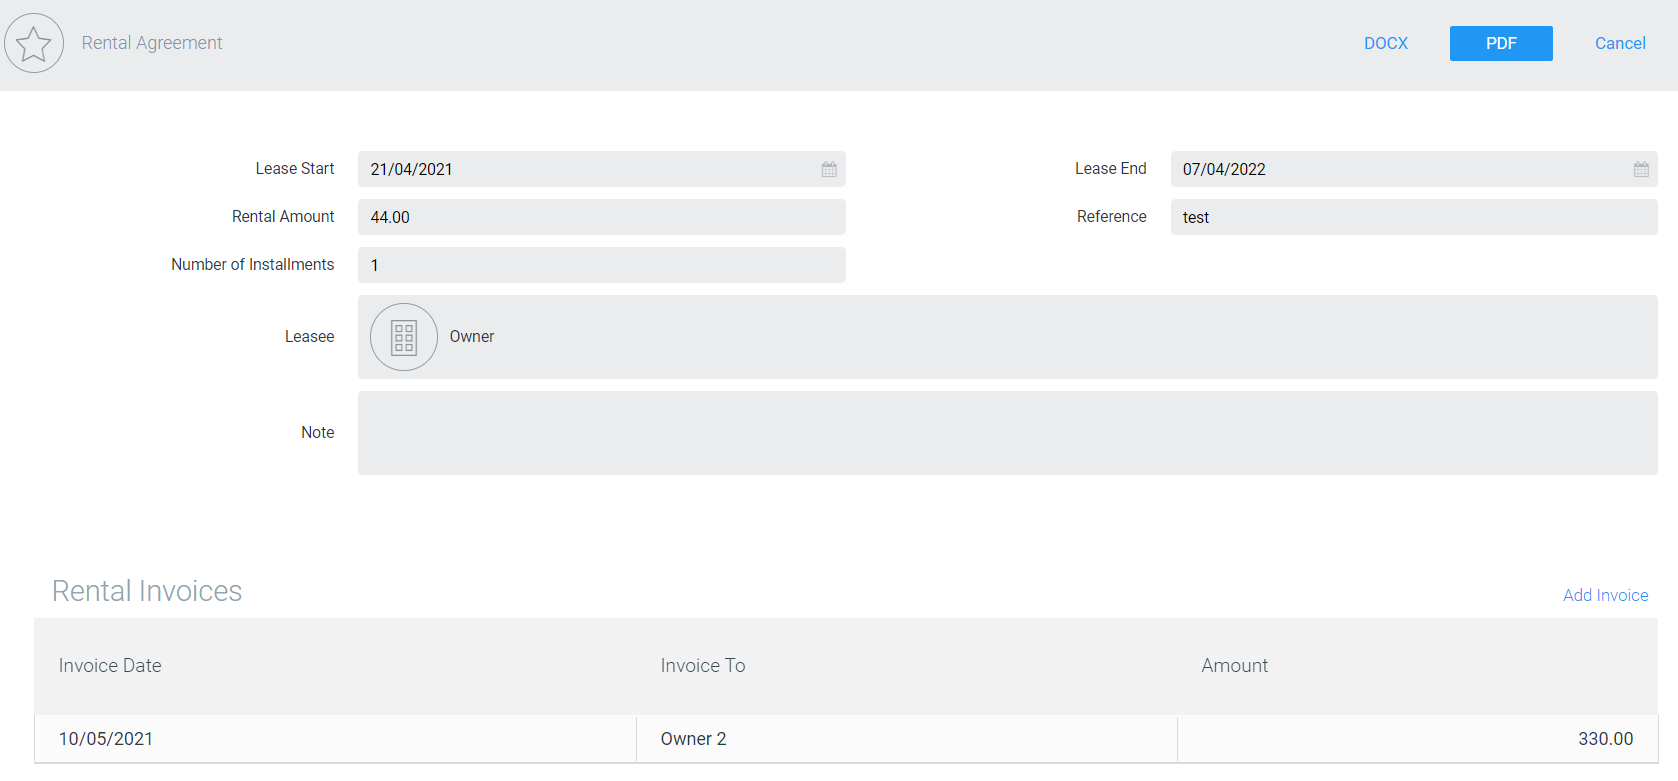Click inside the Note text area

tap(1006, 433)
